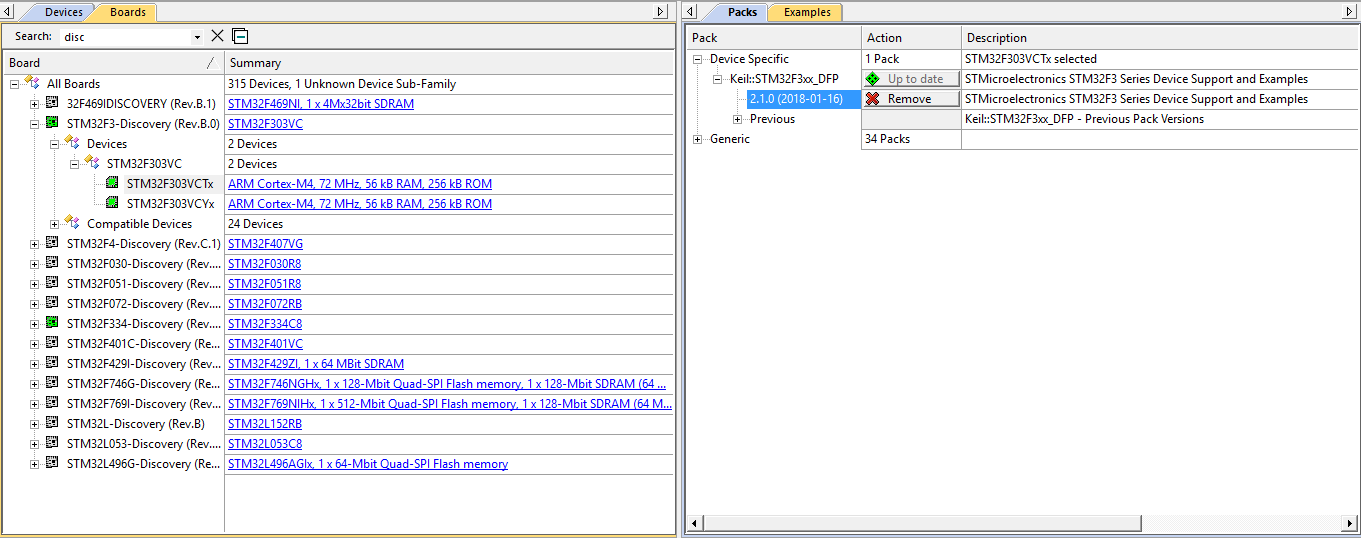Click the STM32L-Discovery board icon
Screen dimensions: 1361x538
pos(52,424)
